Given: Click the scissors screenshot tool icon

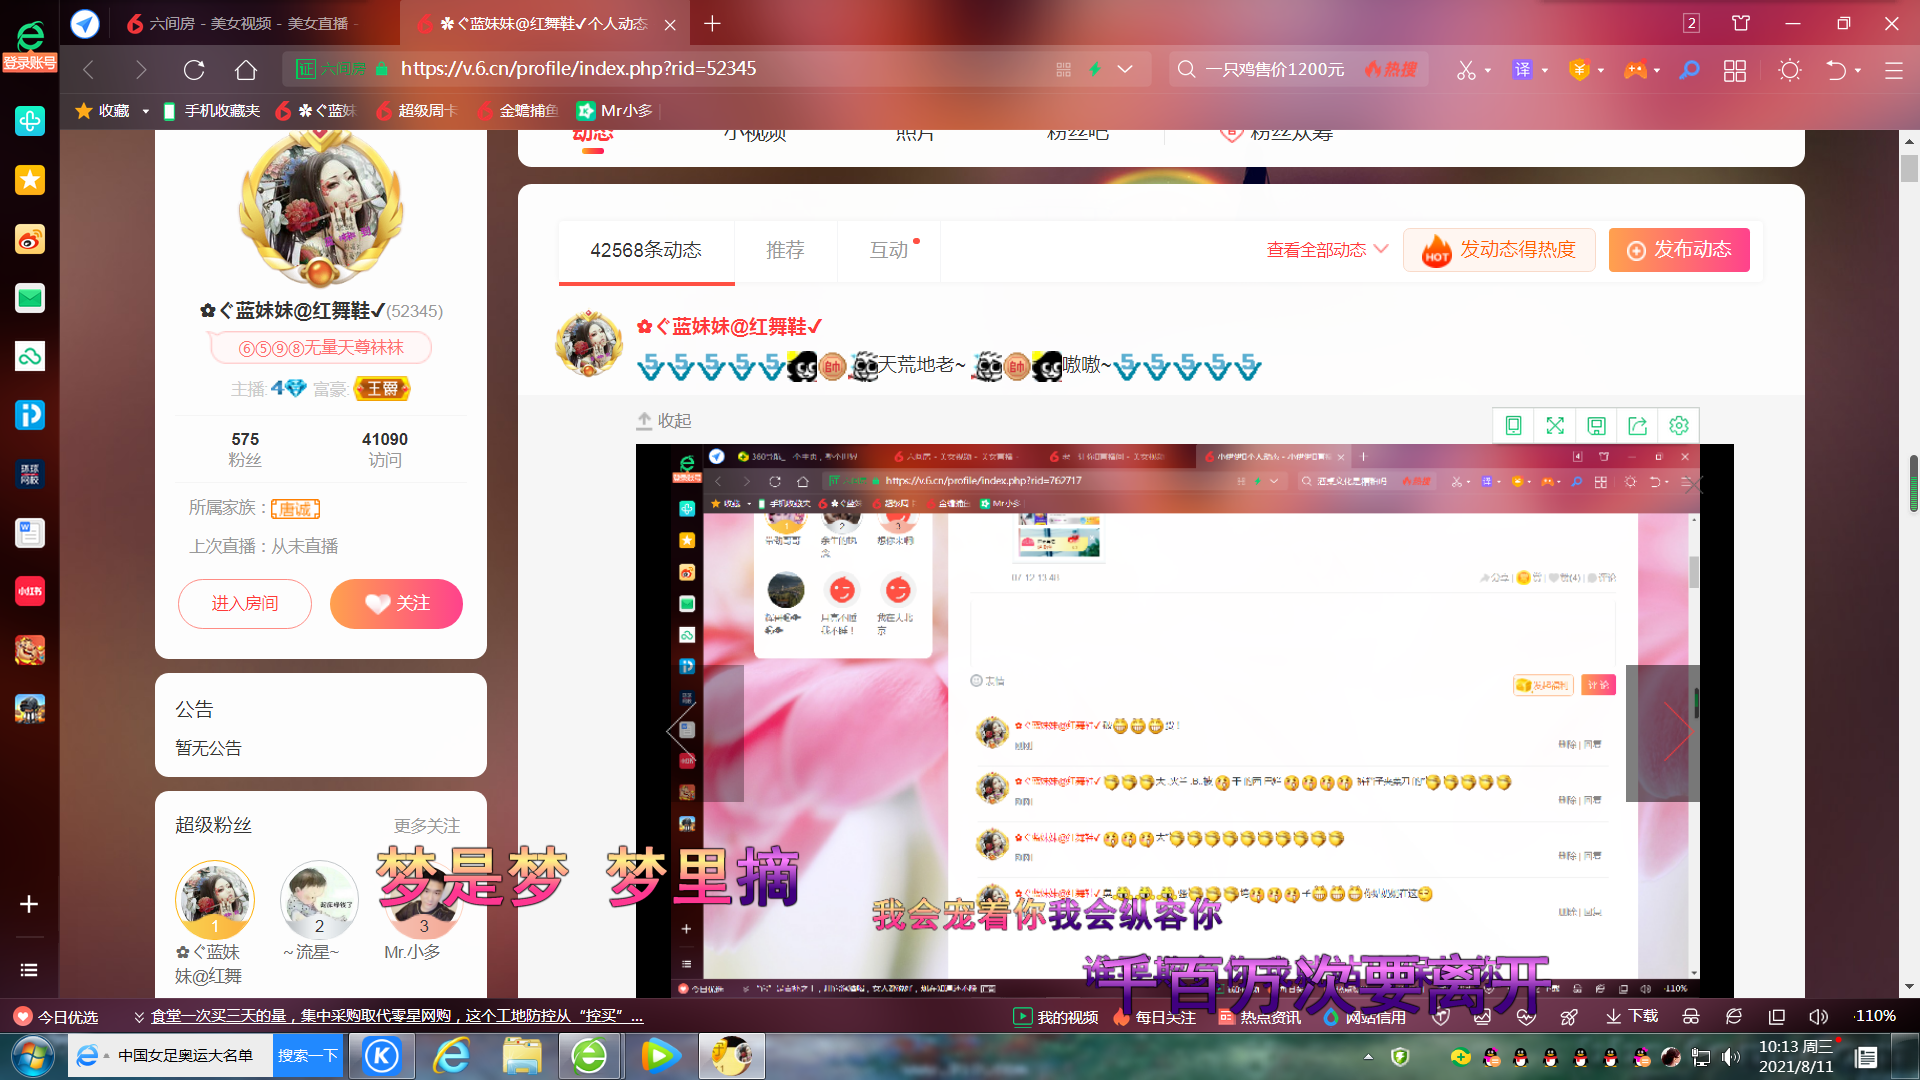Looking at the screenshot, I should [x=1465, y=70].
